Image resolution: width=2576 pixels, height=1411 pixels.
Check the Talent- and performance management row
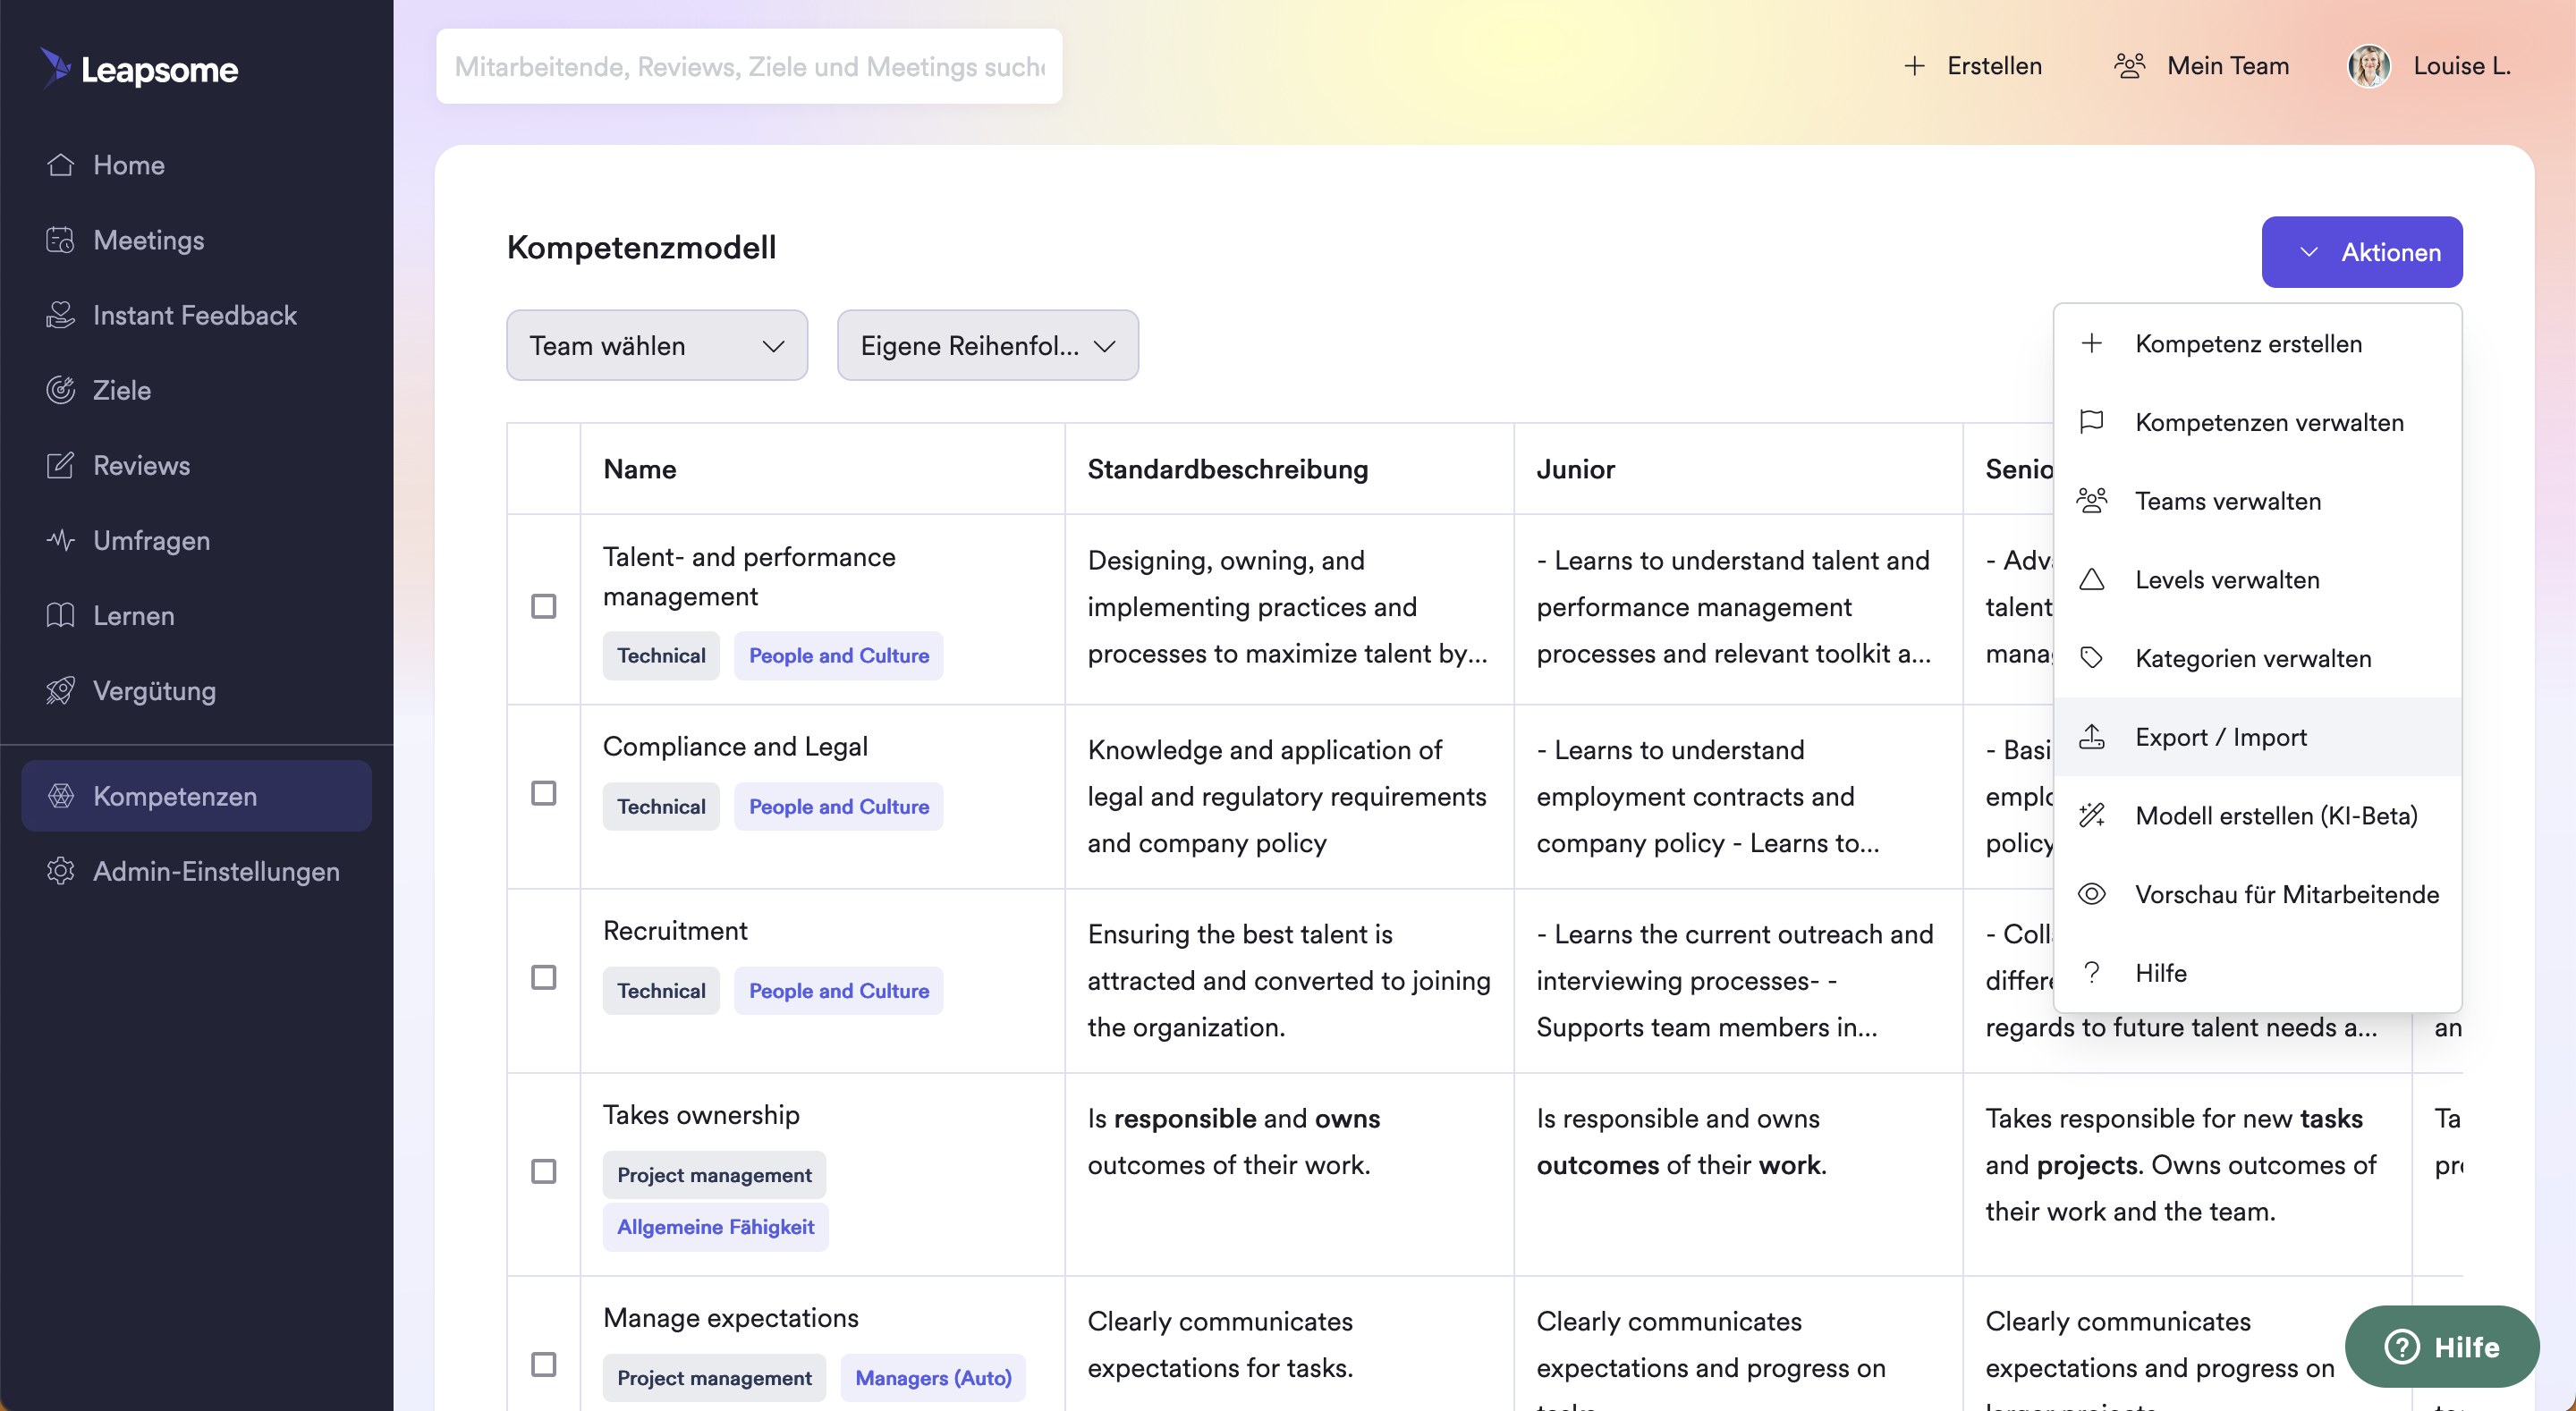coord(543,606)
